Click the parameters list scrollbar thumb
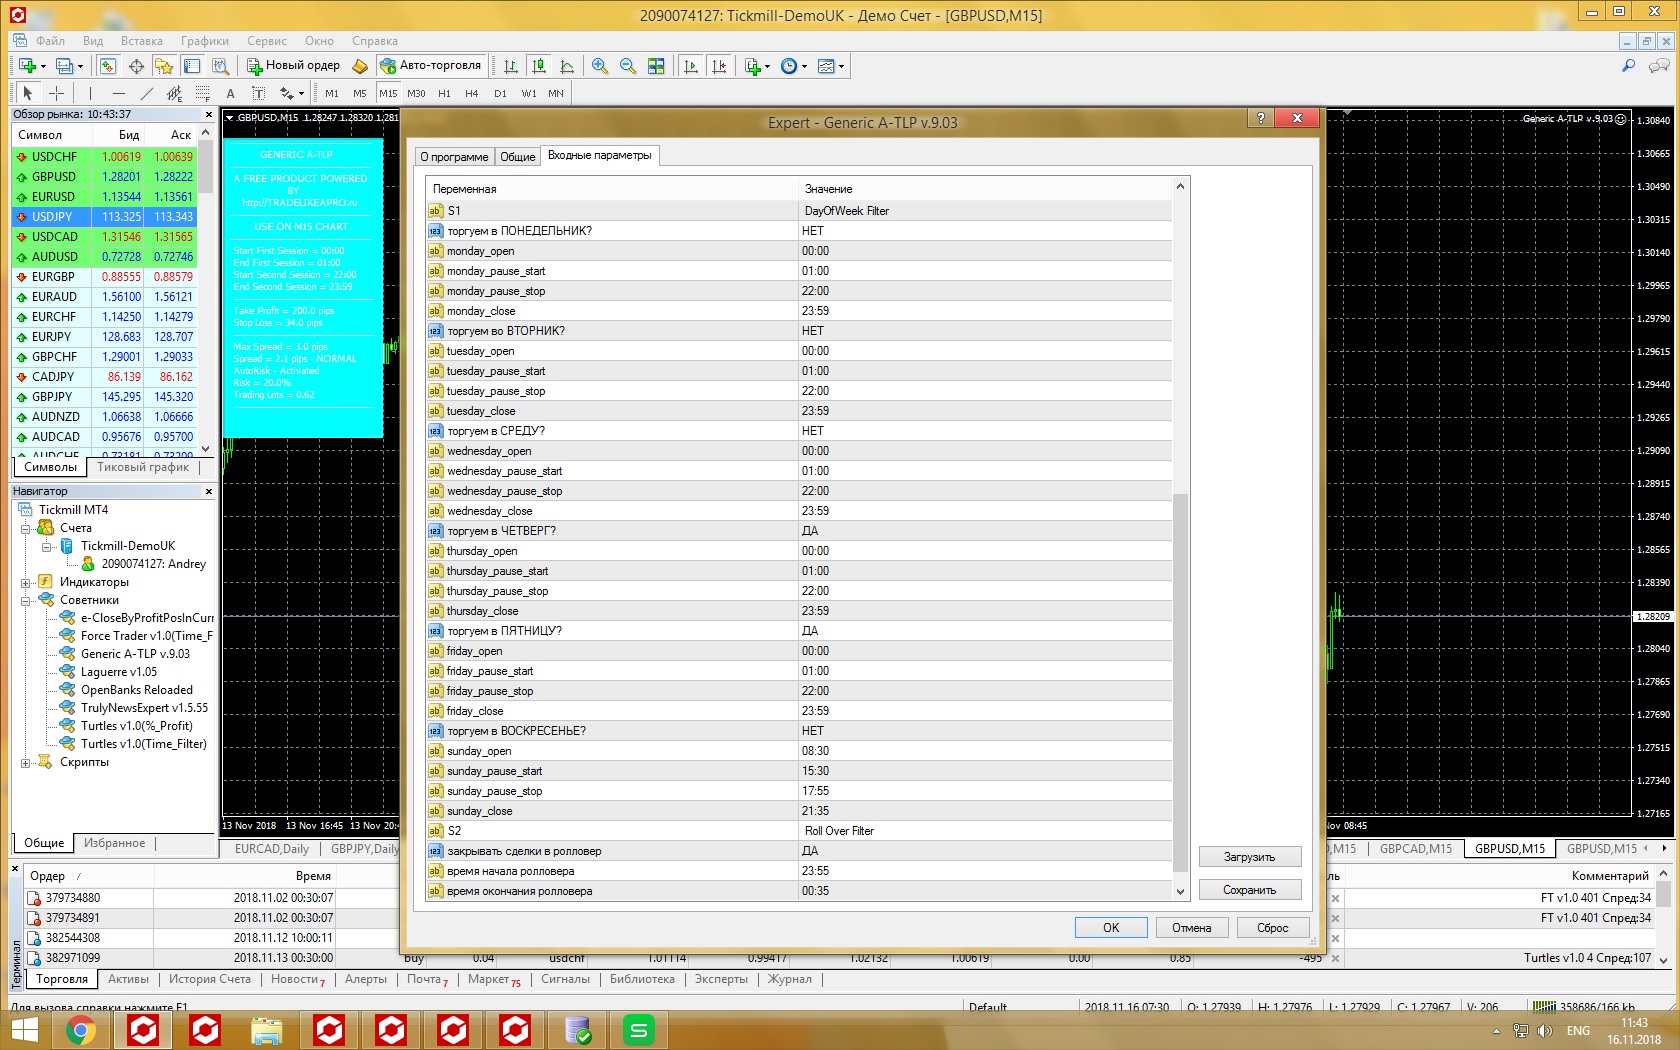Screen dimensions: 1680x1050 (x=1180, y=682)
